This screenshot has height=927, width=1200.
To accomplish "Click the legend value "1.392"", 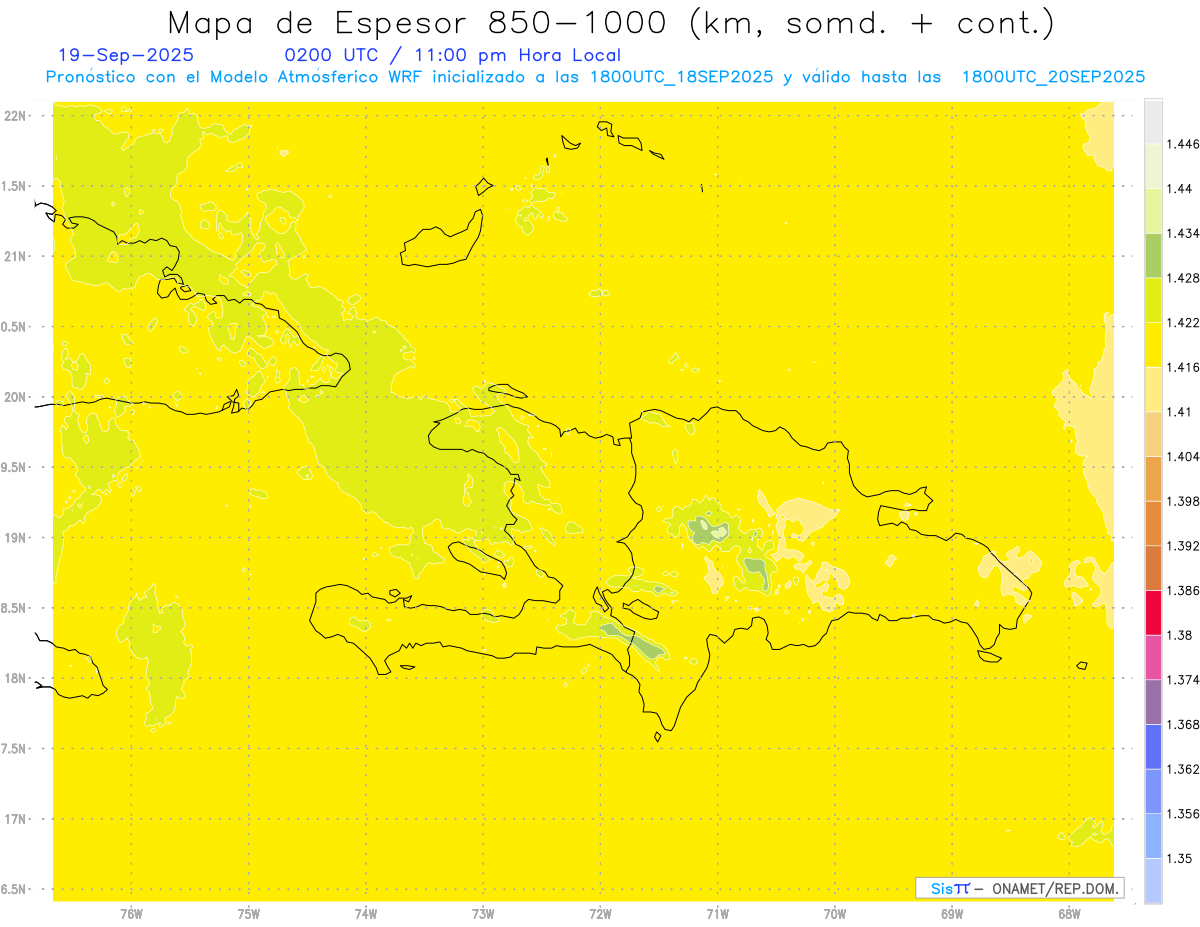I will point(1185,546).
